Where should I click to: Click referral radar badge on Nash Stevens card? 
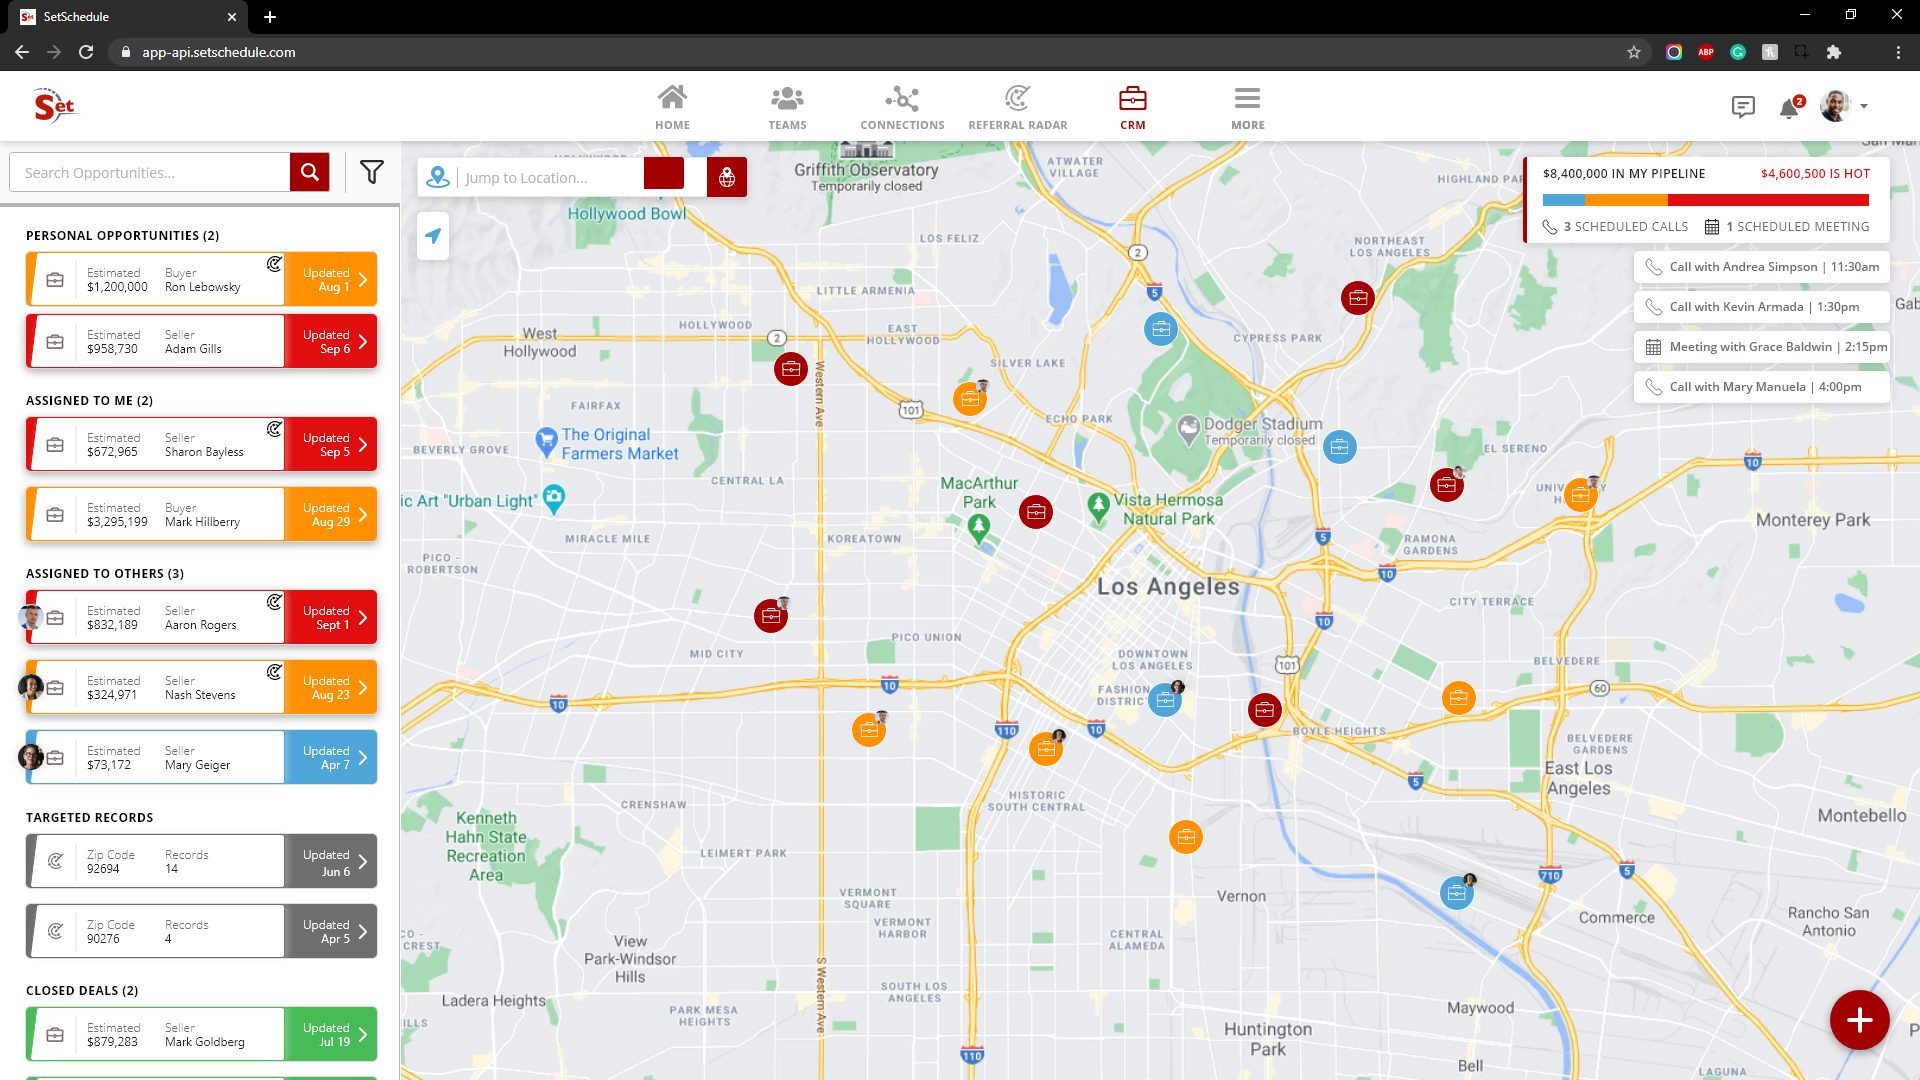(274, 672)
